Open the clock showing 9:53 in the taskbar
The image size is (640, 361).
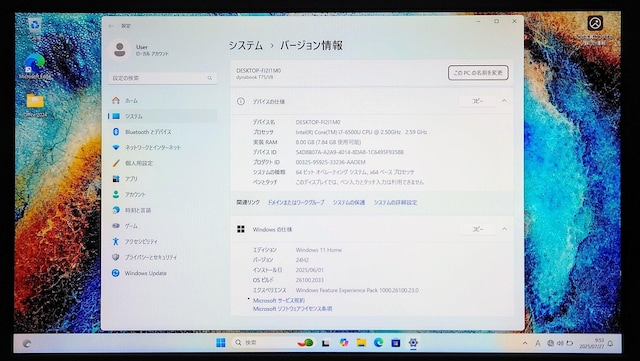coord(591,343)
